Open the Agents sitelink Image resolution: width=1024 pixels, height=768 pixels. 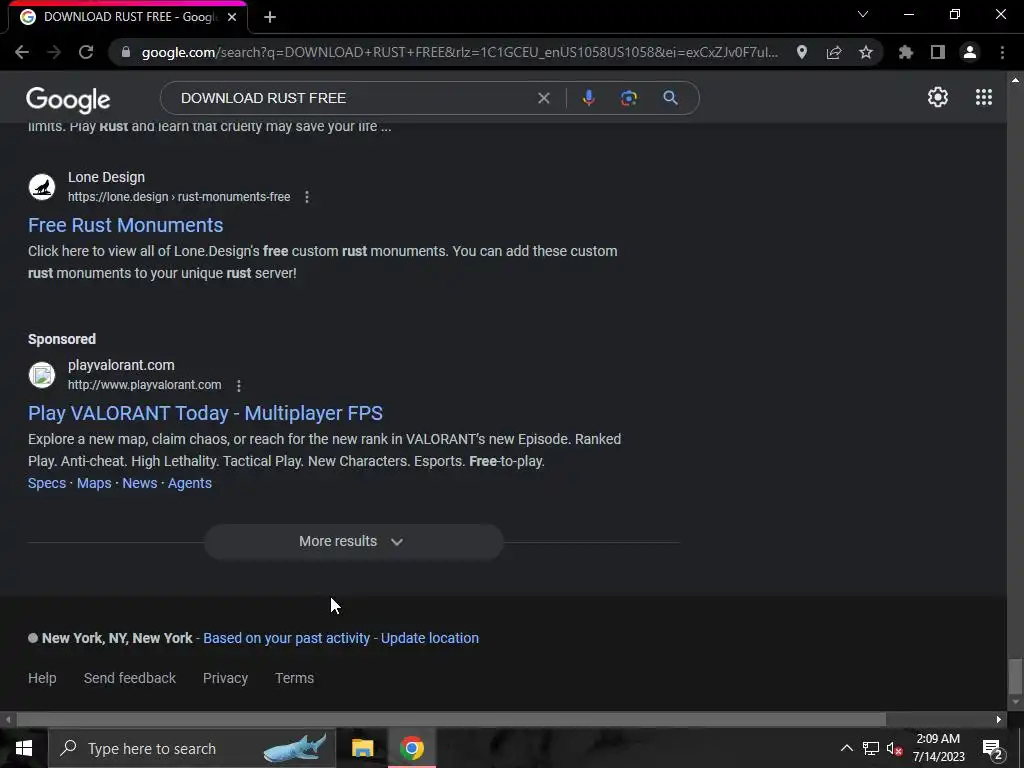click(189, 483)
